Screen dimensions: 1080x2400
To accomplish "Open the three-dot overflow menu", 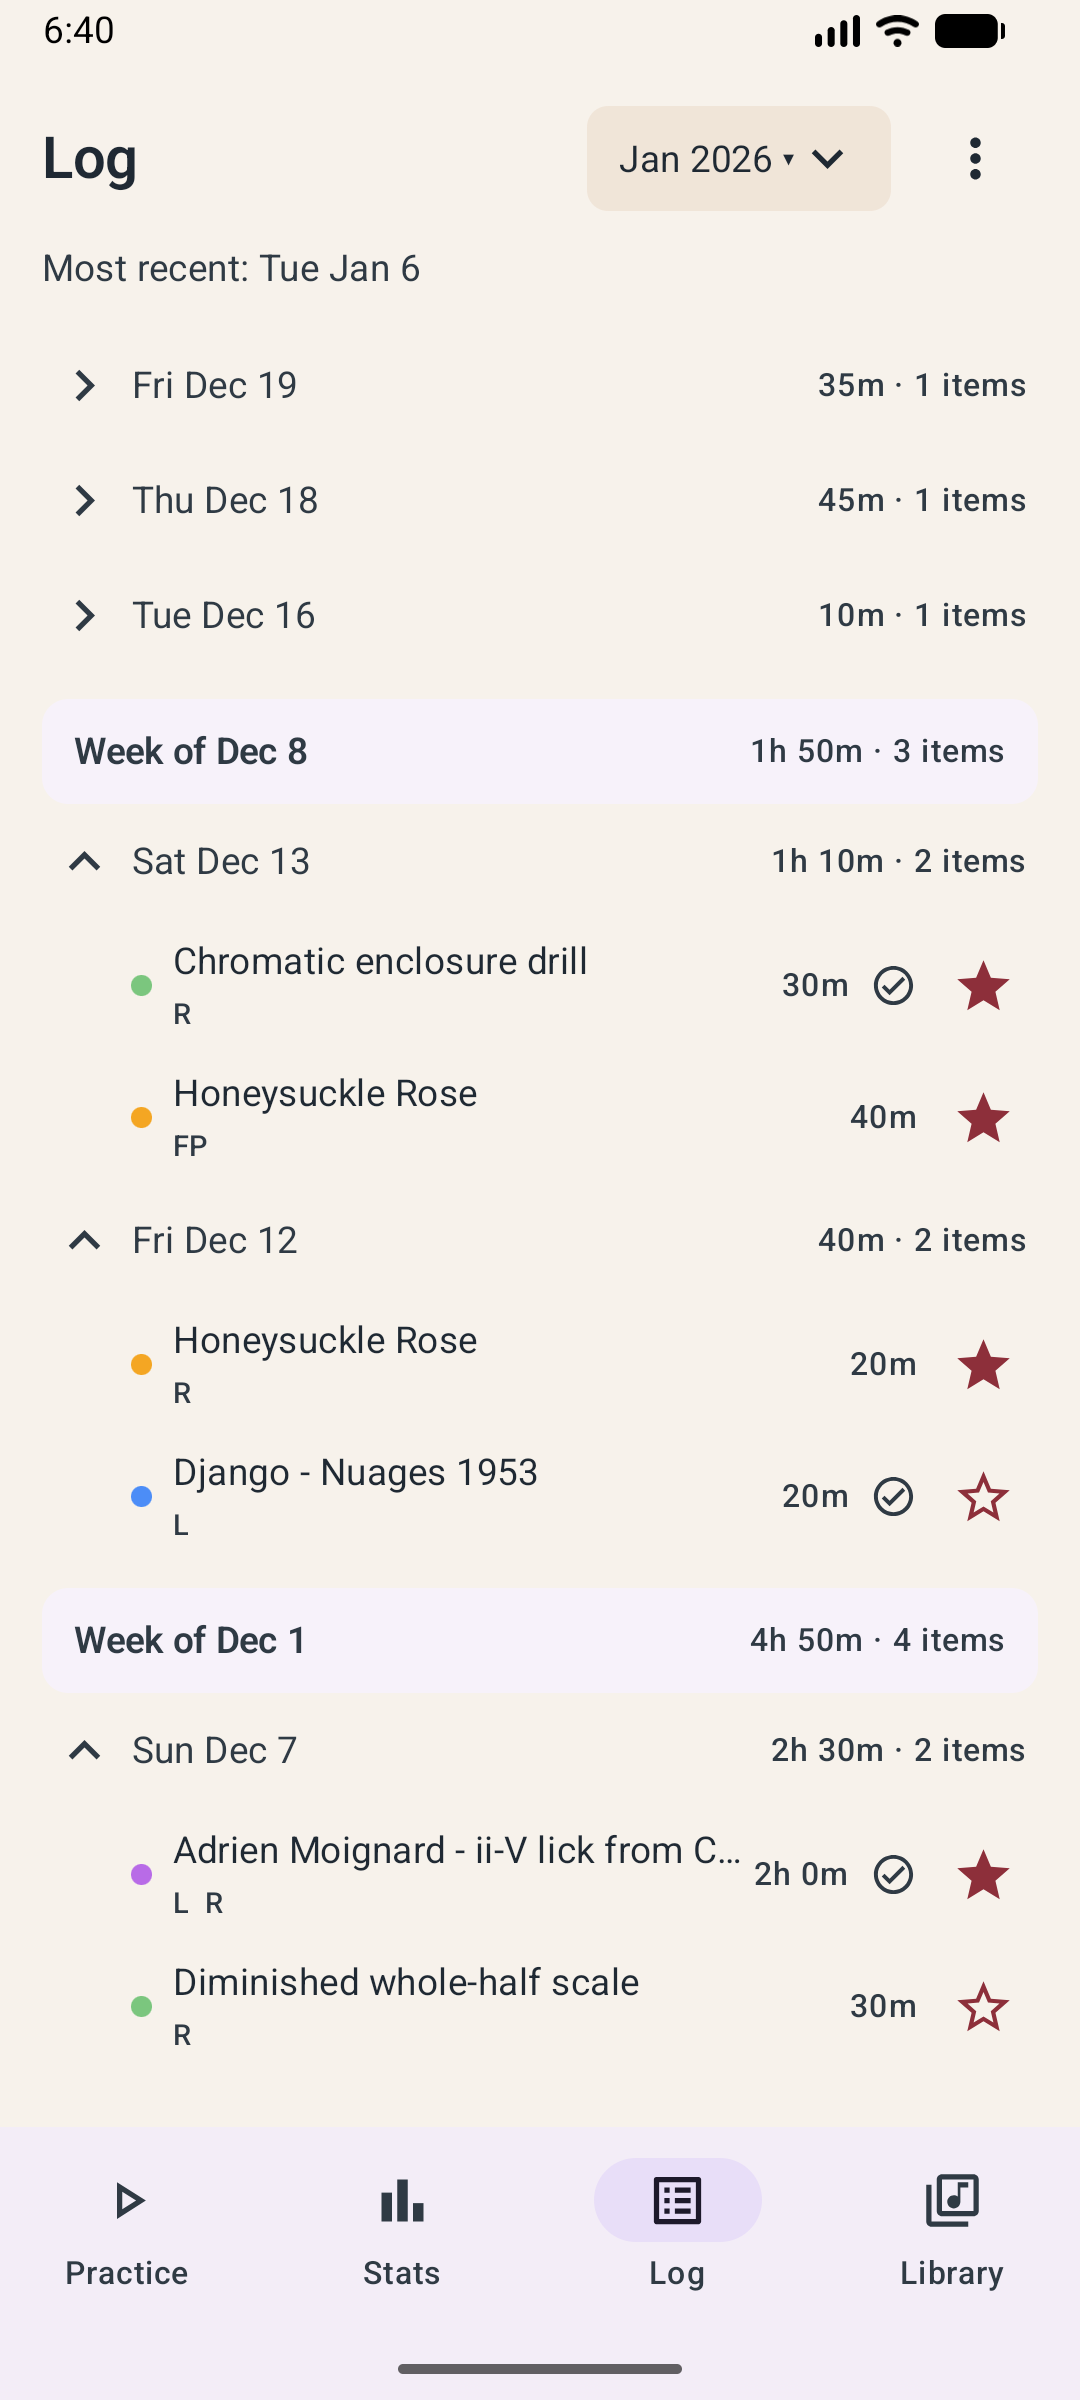I will (975, 159).
